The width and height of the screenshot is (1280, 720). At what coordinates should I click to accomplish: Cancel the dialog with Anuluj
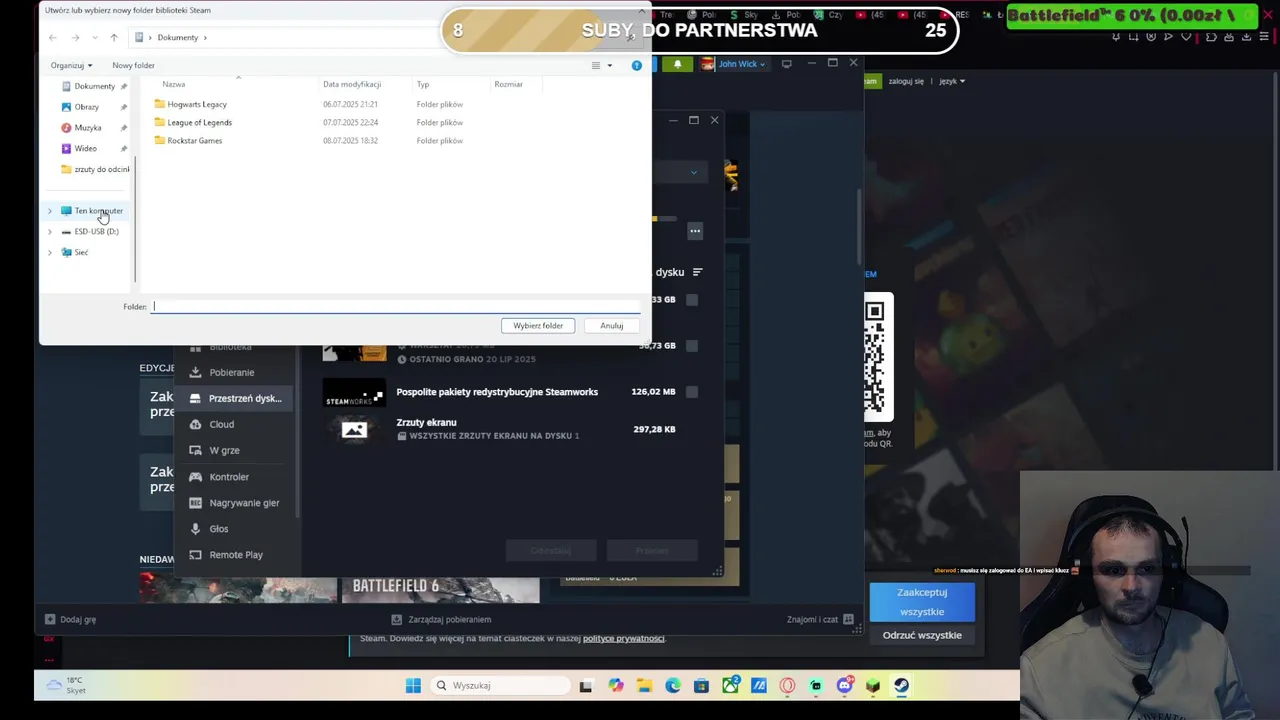click(x=612, y=325)
